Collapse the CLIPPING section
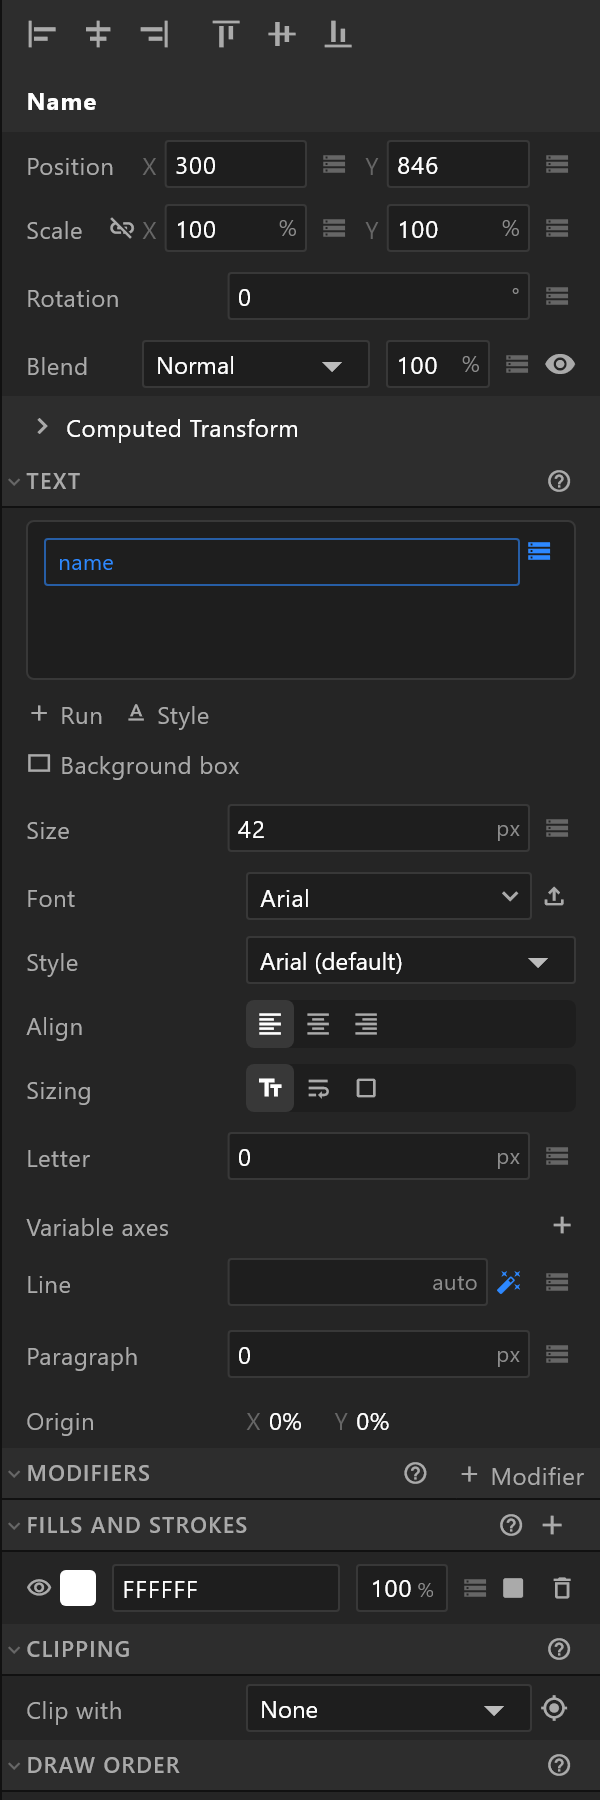This screenshot has width=600, height=1800. (x=14, y=1650)
